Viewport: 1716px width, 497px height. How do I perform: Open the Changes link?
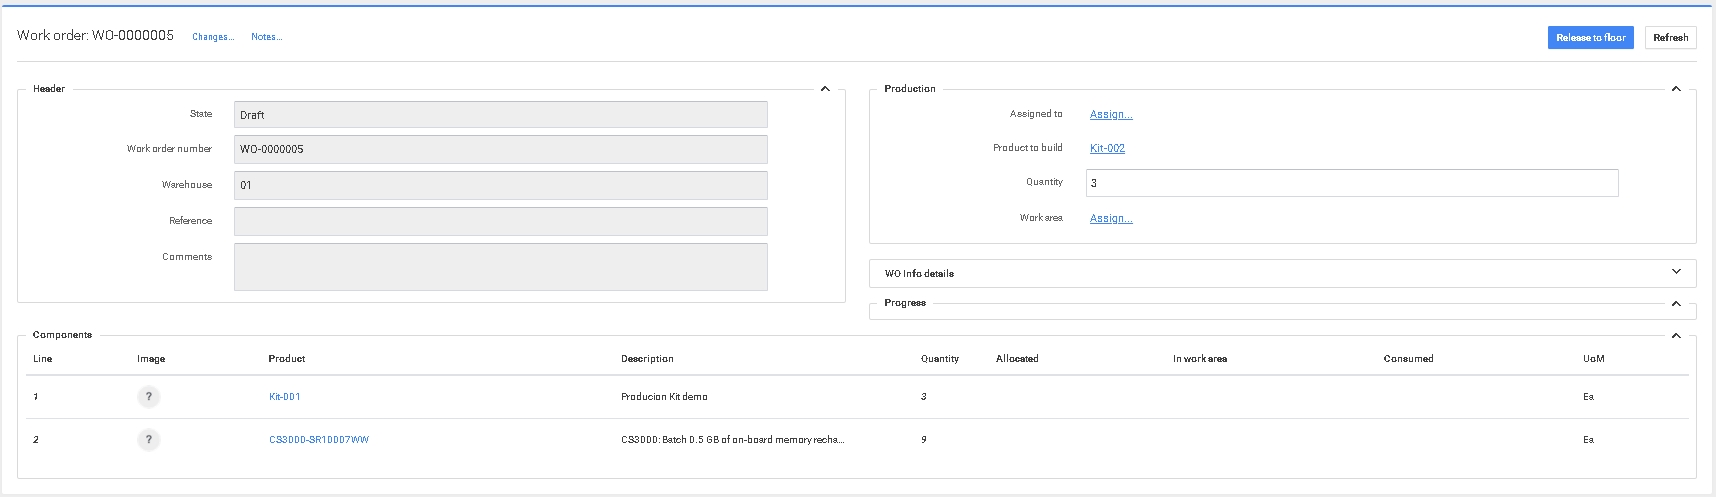click(213, 37)
